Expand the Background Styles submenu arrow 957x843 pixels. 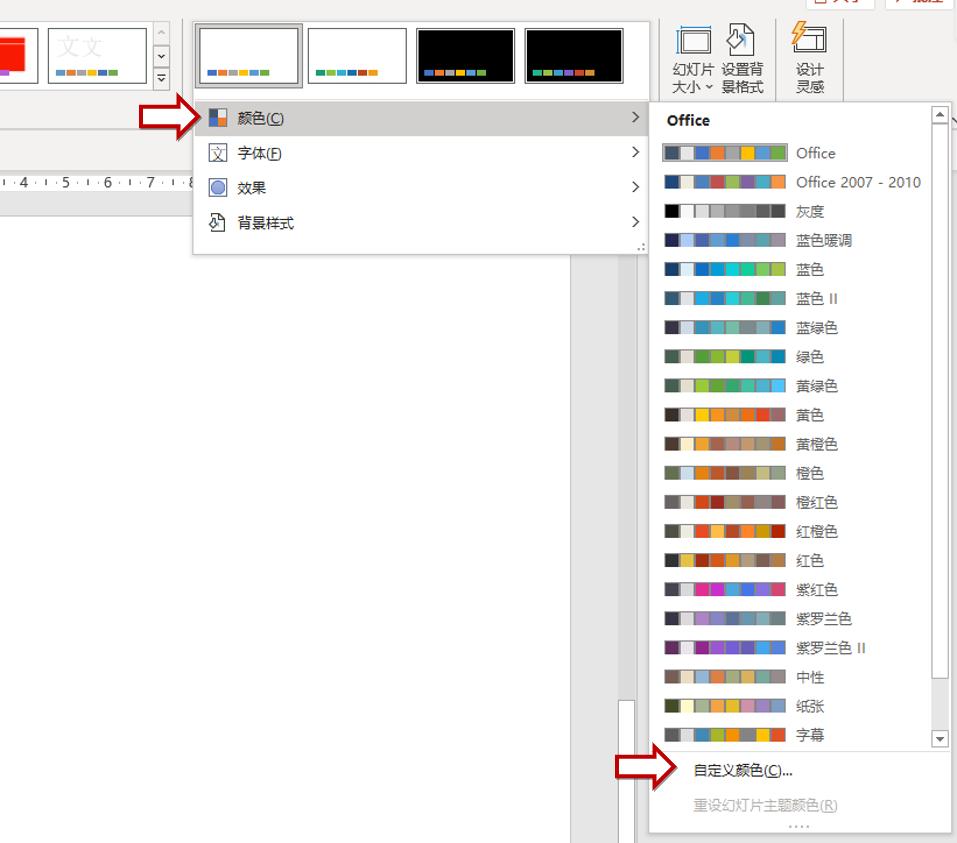(635, 223)
